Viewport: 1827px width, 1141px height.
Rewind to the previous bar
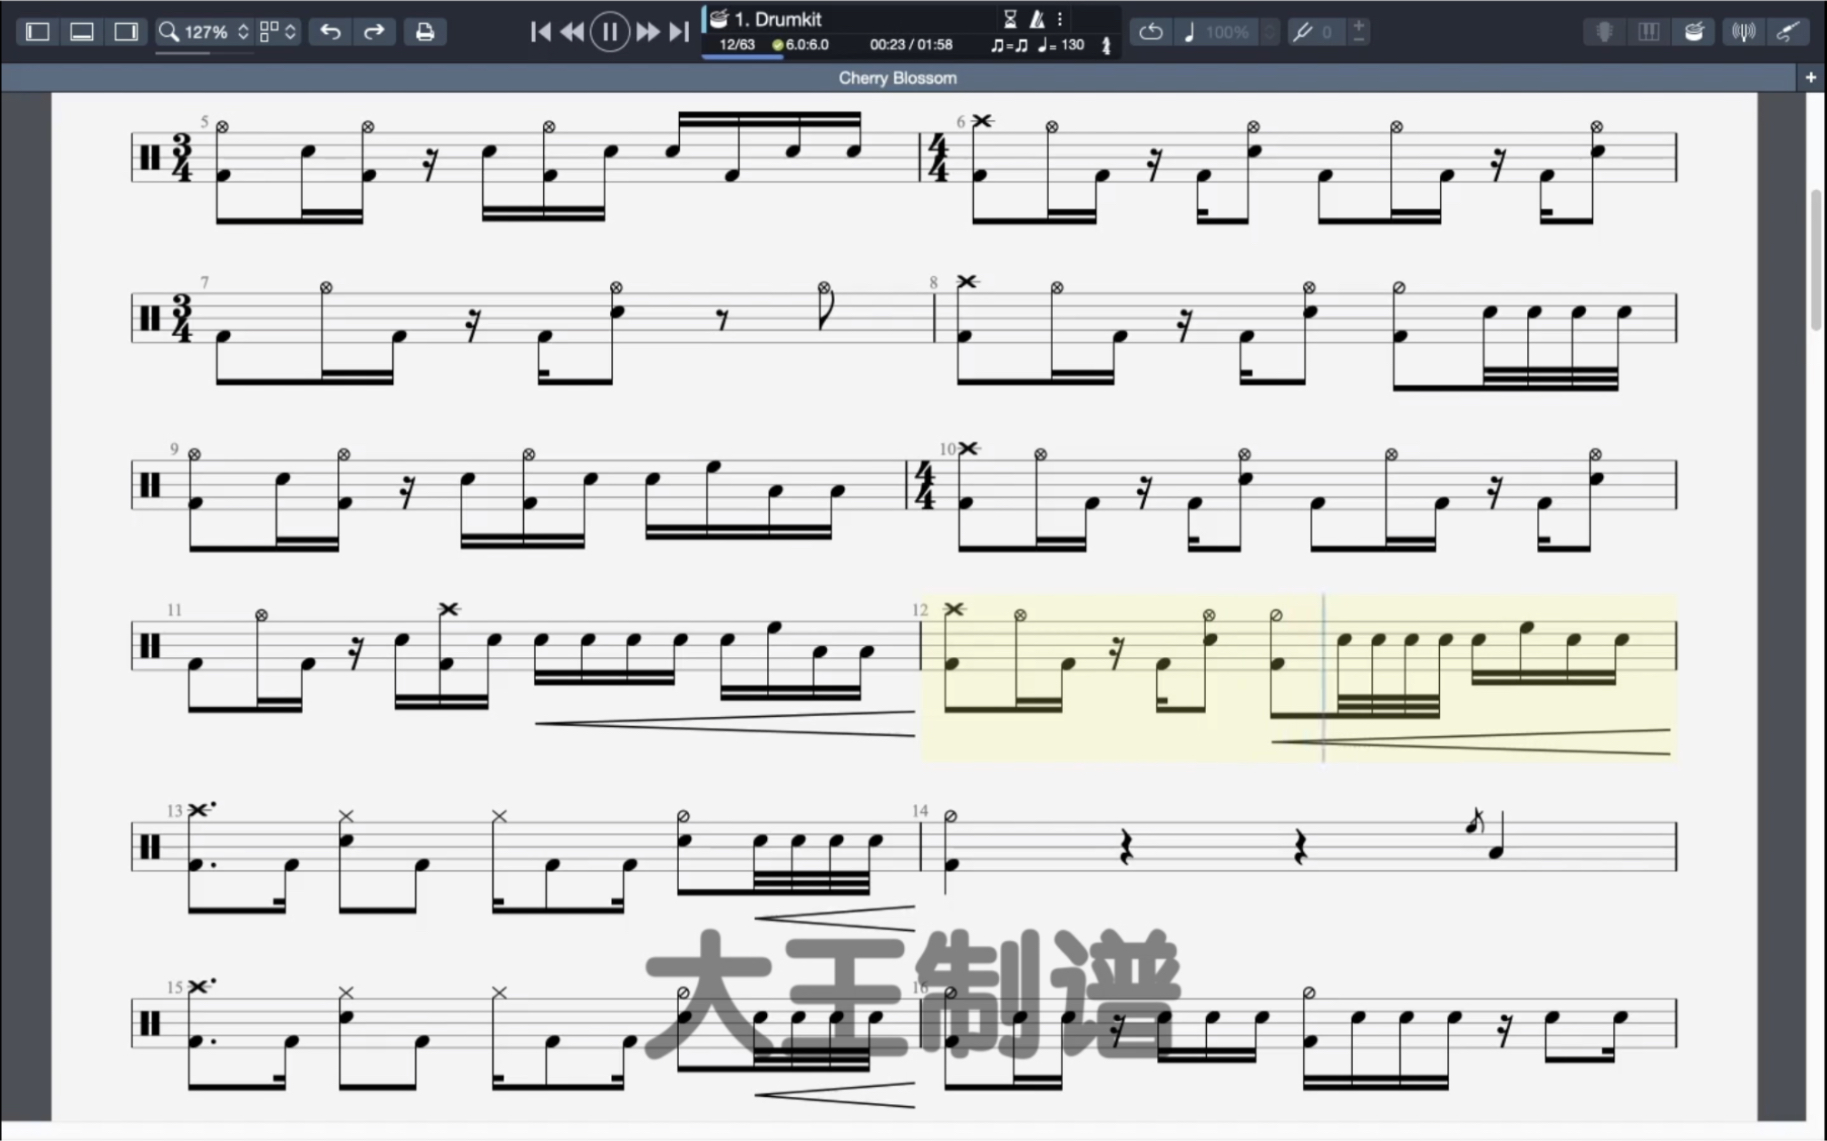[x=572, y=32]
